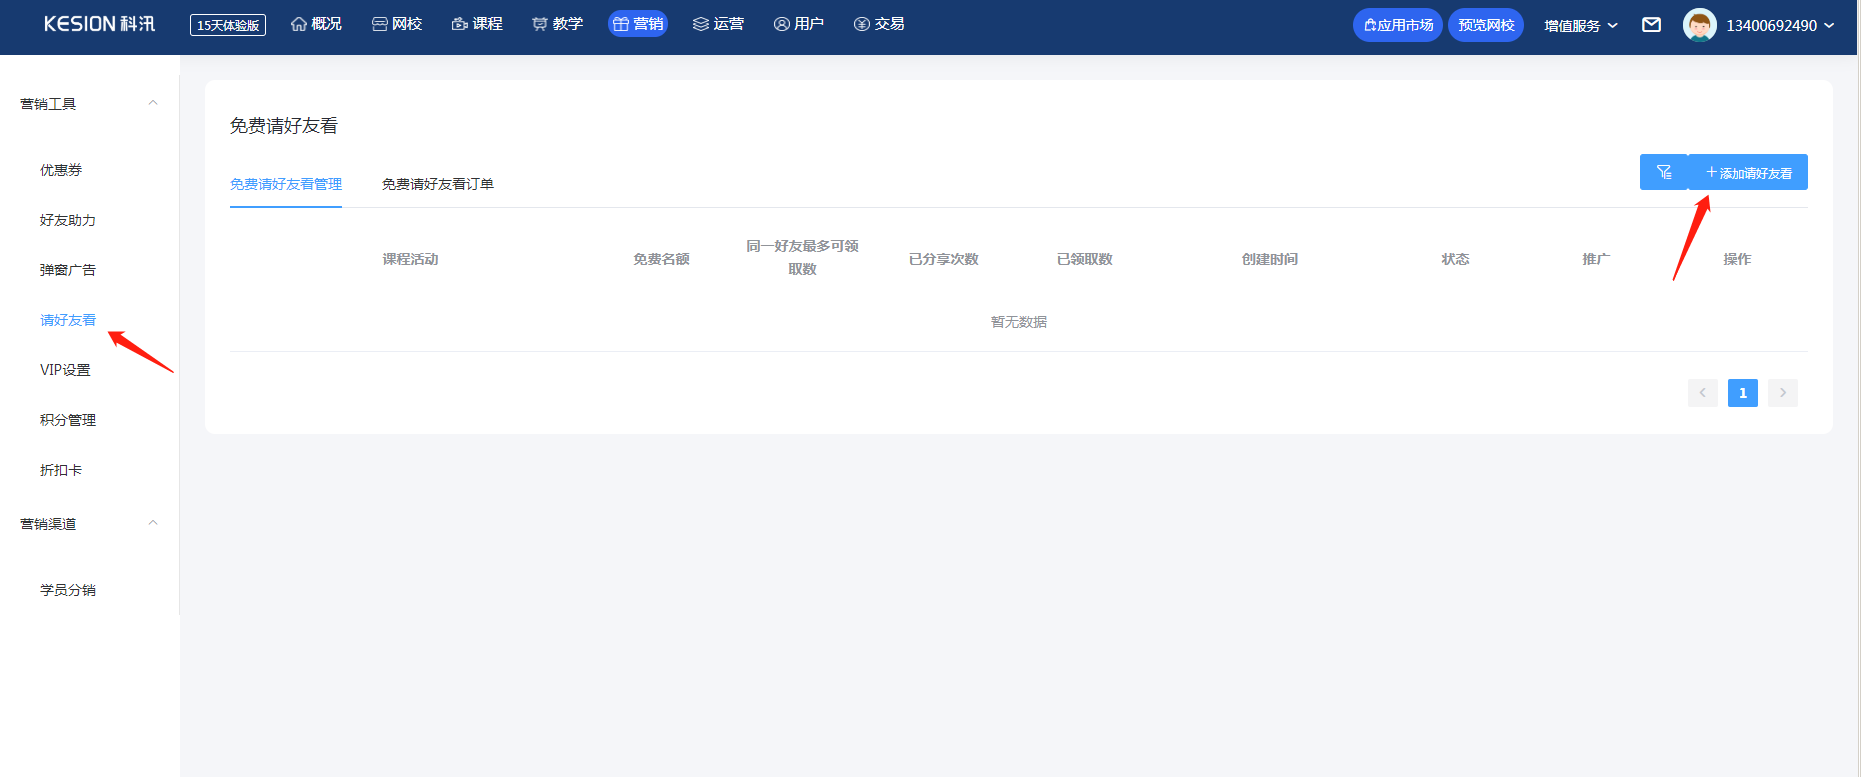This screenshot has width=1861, height=777.
Task: Open 概况 home overview in navbar
Action: [316, 24]
